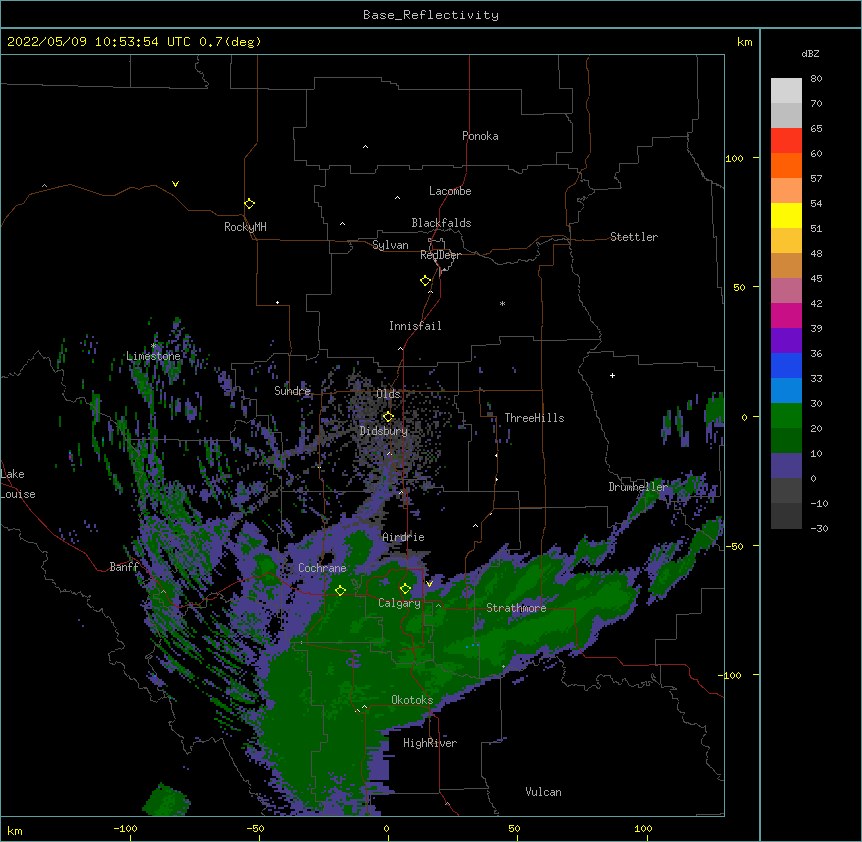
Task: Click the 0 tick on the bottom km axis
Action: (386, 828)
